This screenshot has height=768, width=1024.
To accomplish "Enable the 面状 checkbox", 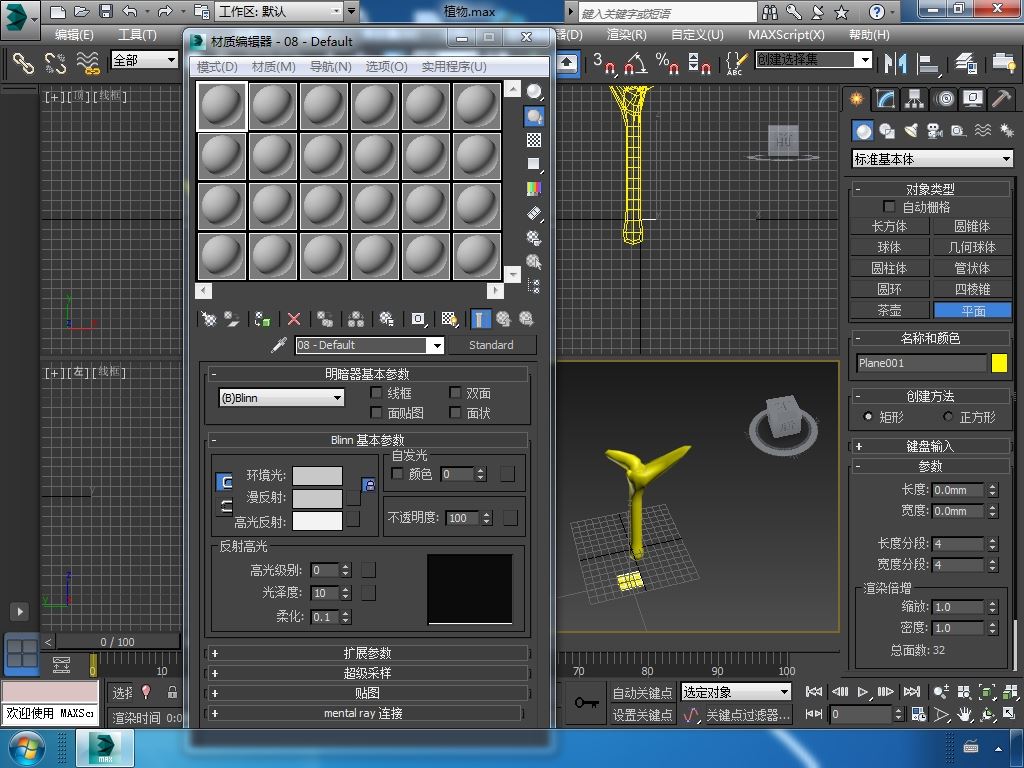I will point(455,413).
